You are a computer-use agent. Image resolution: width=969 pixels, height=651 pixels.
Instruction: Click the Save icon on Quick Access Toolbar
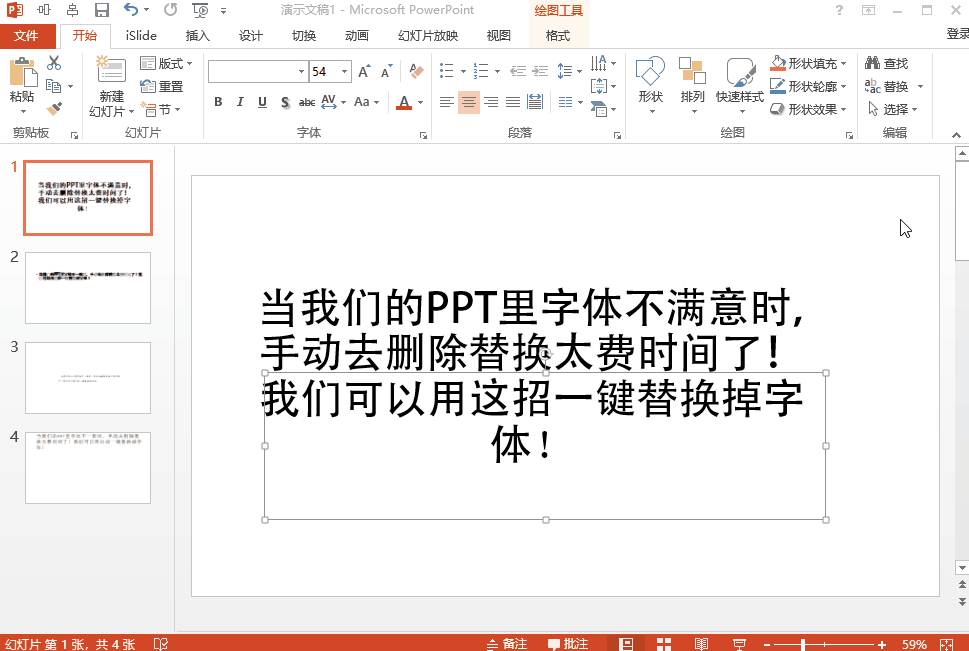[100, 10]
